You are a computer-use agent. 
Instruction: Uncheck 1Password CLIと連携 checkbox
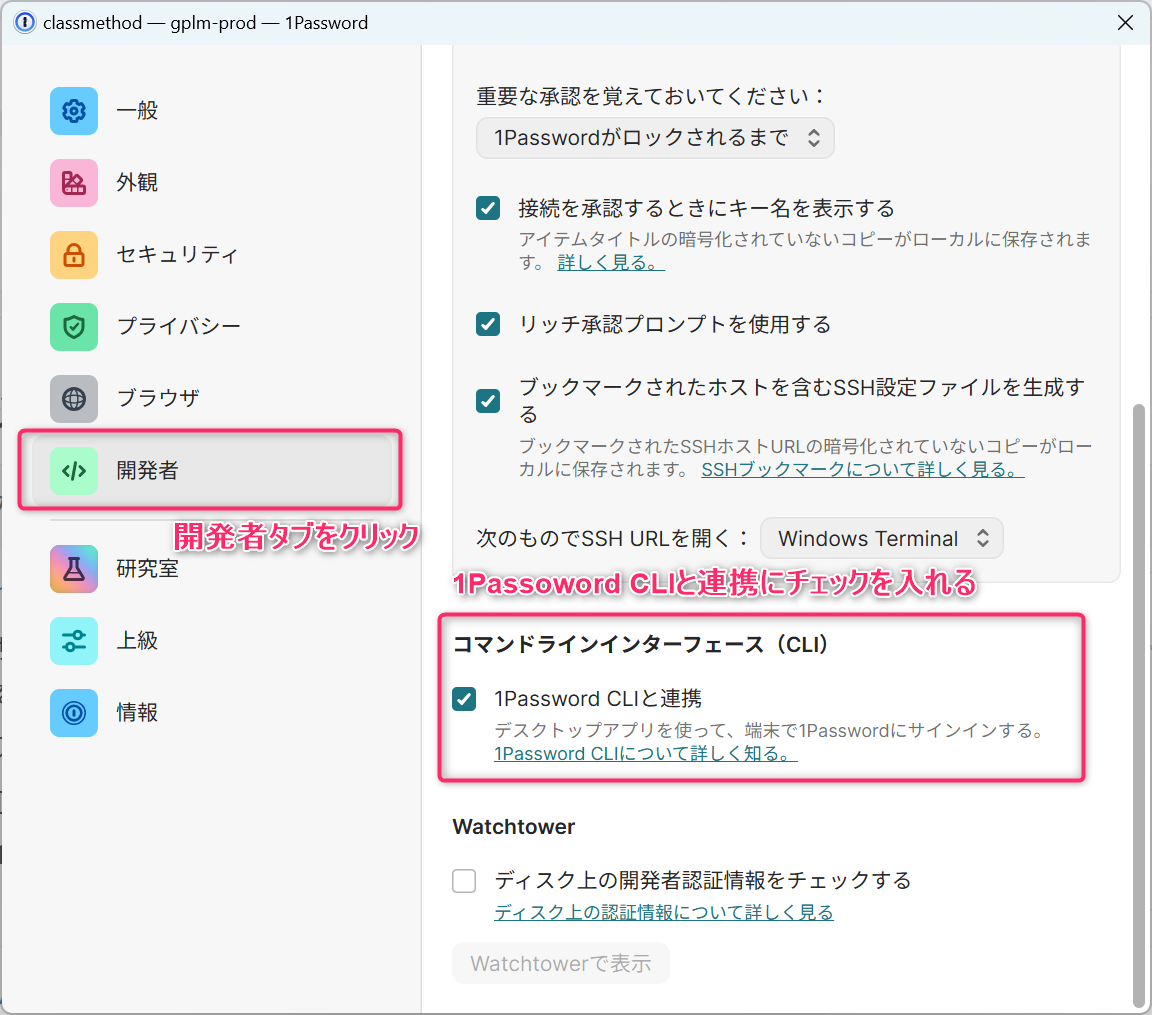pos(464,698)
